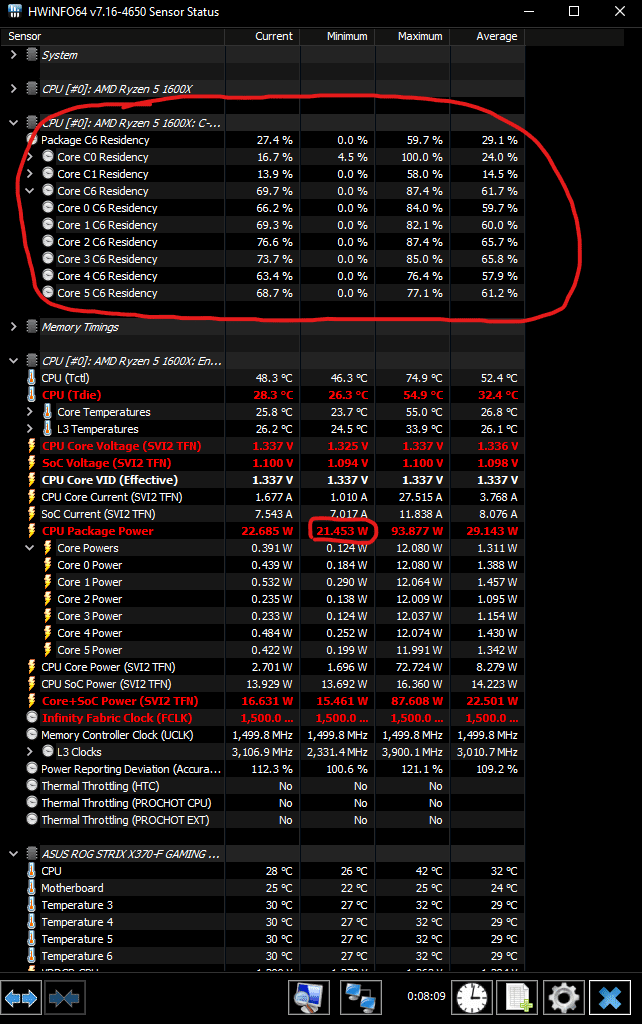This screenshot has width=642, height=1024.
Task: Click the thermometer icon beside Temperature 3
Action: [x=31, y=904]
